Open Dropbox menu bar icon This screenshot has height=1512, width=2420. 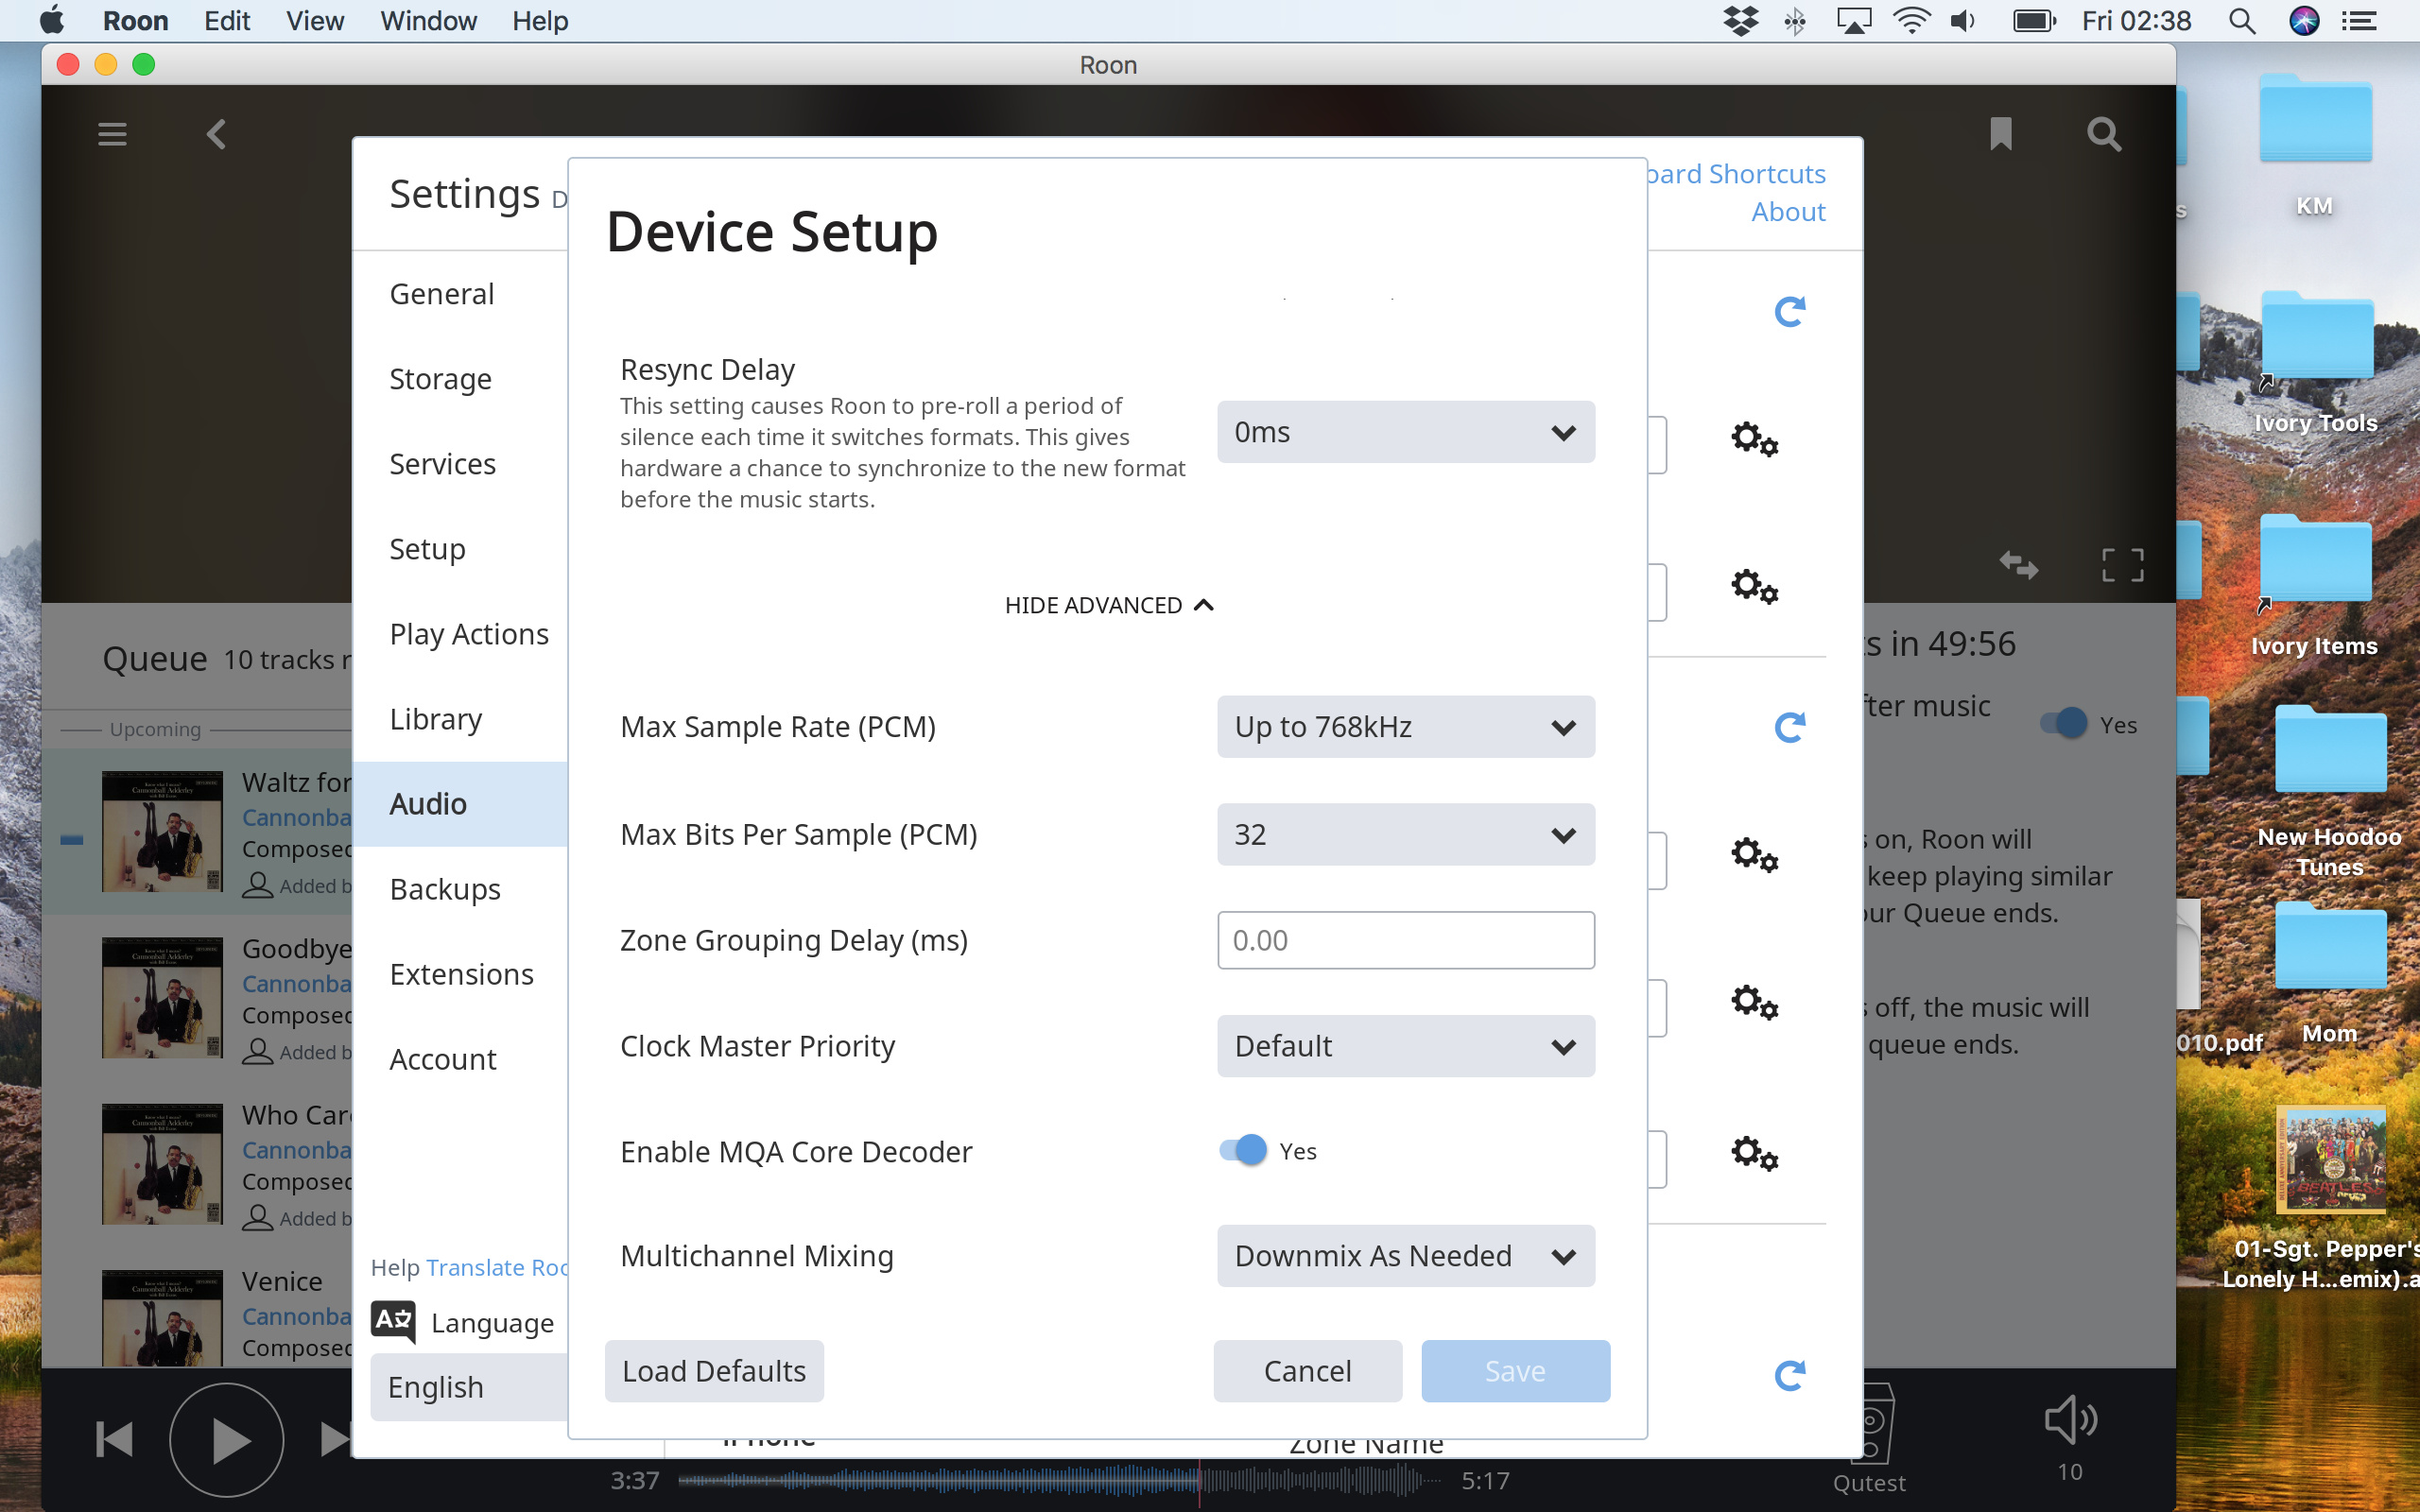(1741, 21)
